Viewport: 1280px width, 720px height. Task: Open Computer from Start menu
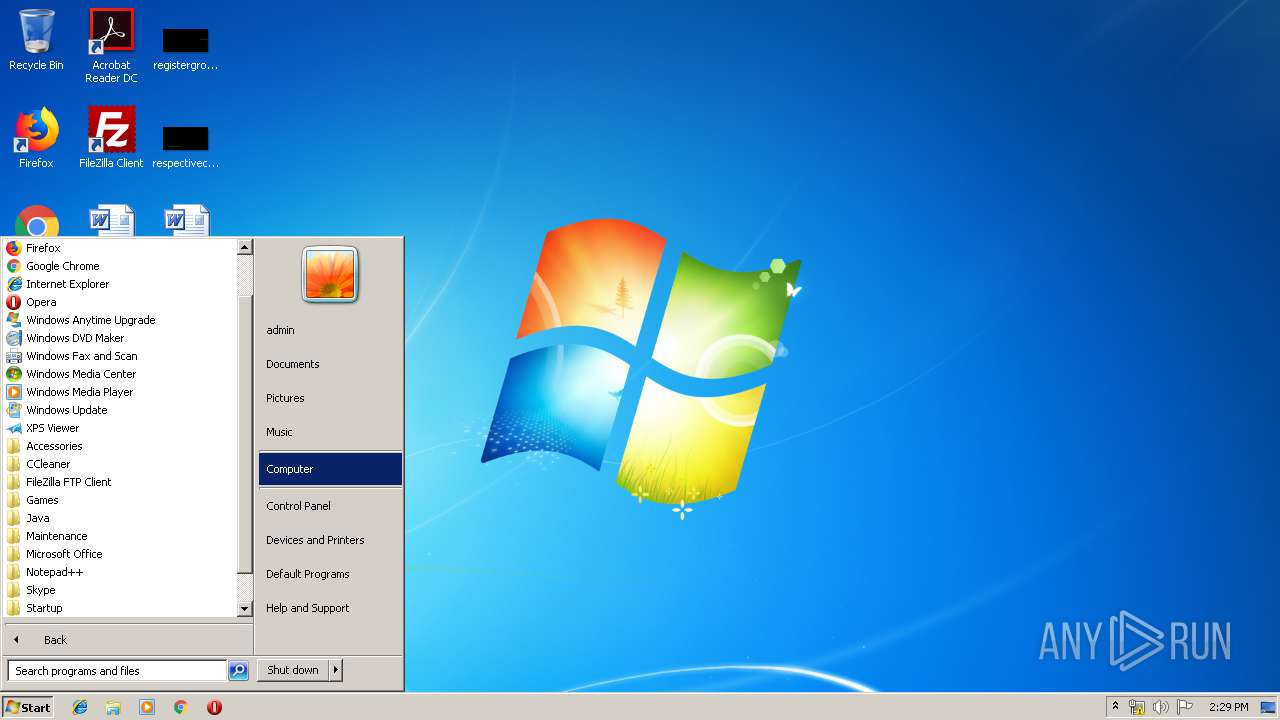coord(330,469)
